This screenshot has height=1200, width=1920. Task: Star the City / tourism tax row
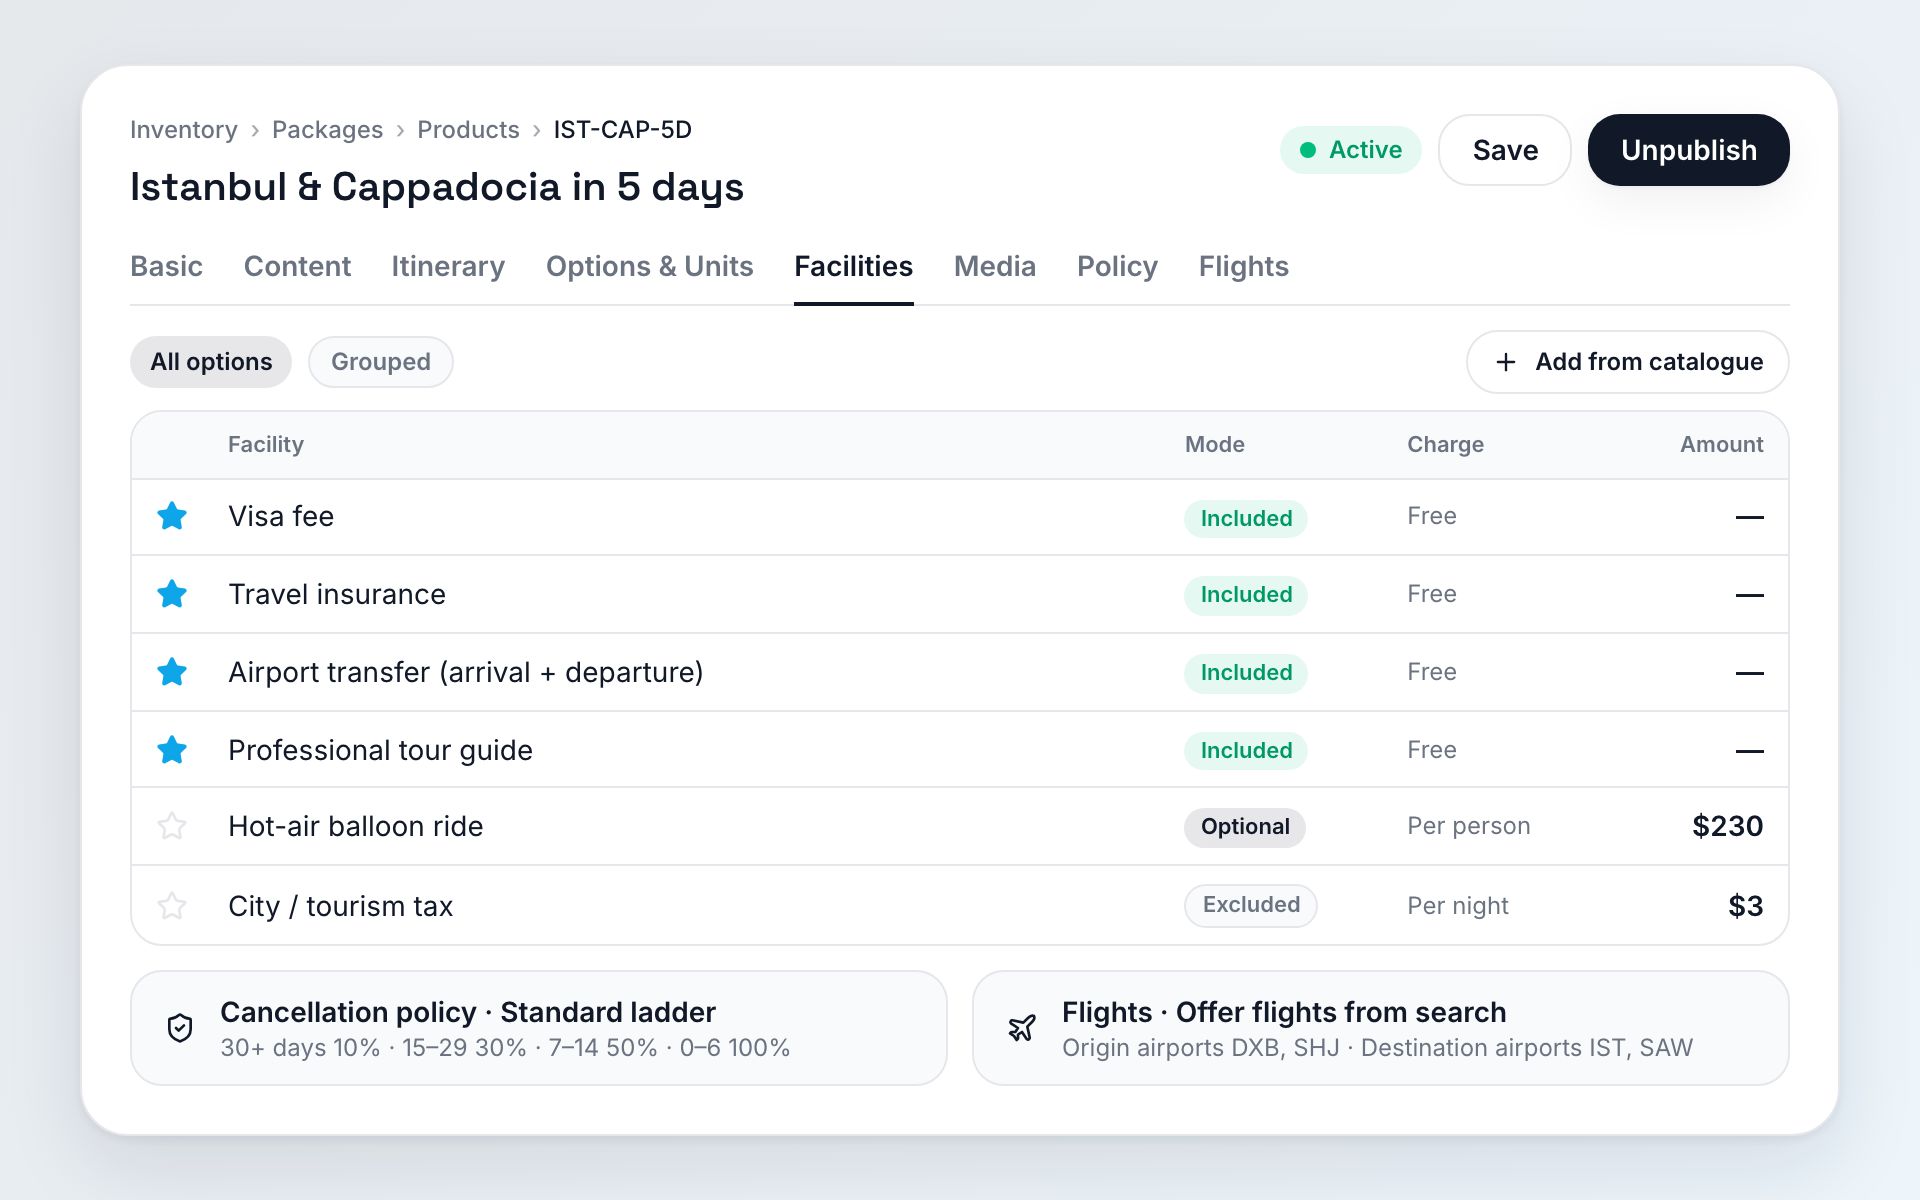[x=172, y=906]
